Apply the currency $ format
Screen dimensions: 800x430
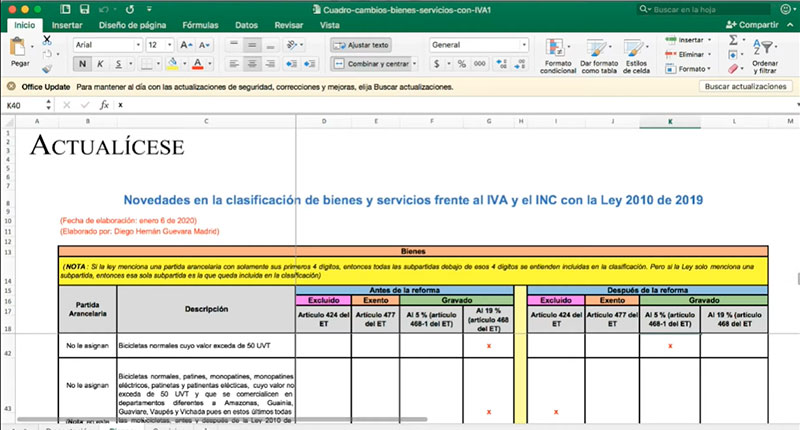click(437, 64)
